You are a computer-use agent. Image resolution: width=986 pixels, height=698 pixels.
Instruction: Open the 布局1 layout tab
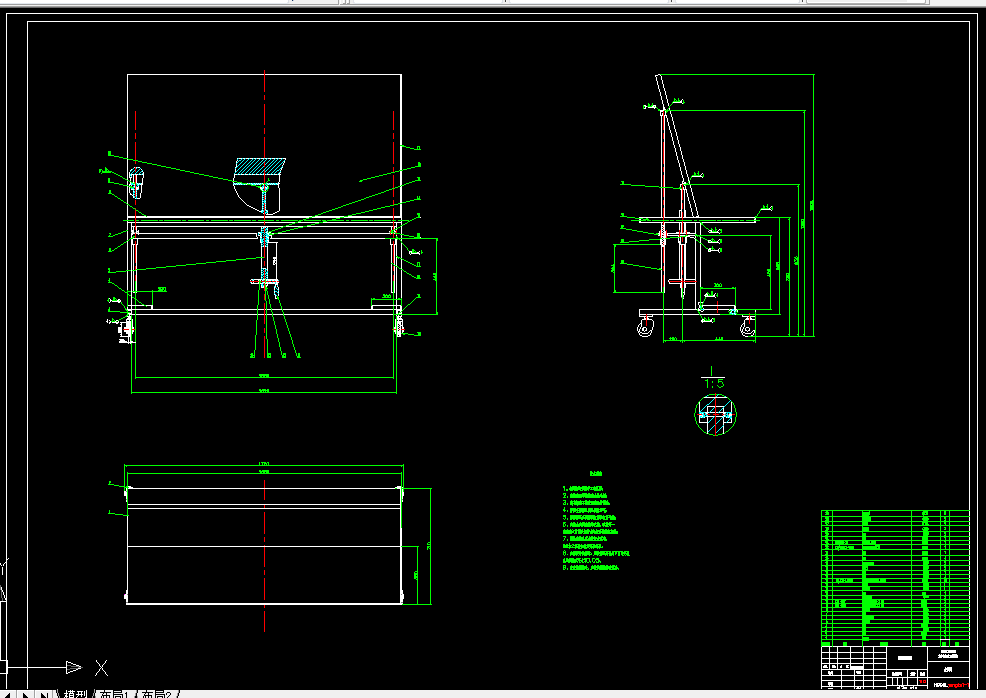pyautogui.click(x=114, y=694)
